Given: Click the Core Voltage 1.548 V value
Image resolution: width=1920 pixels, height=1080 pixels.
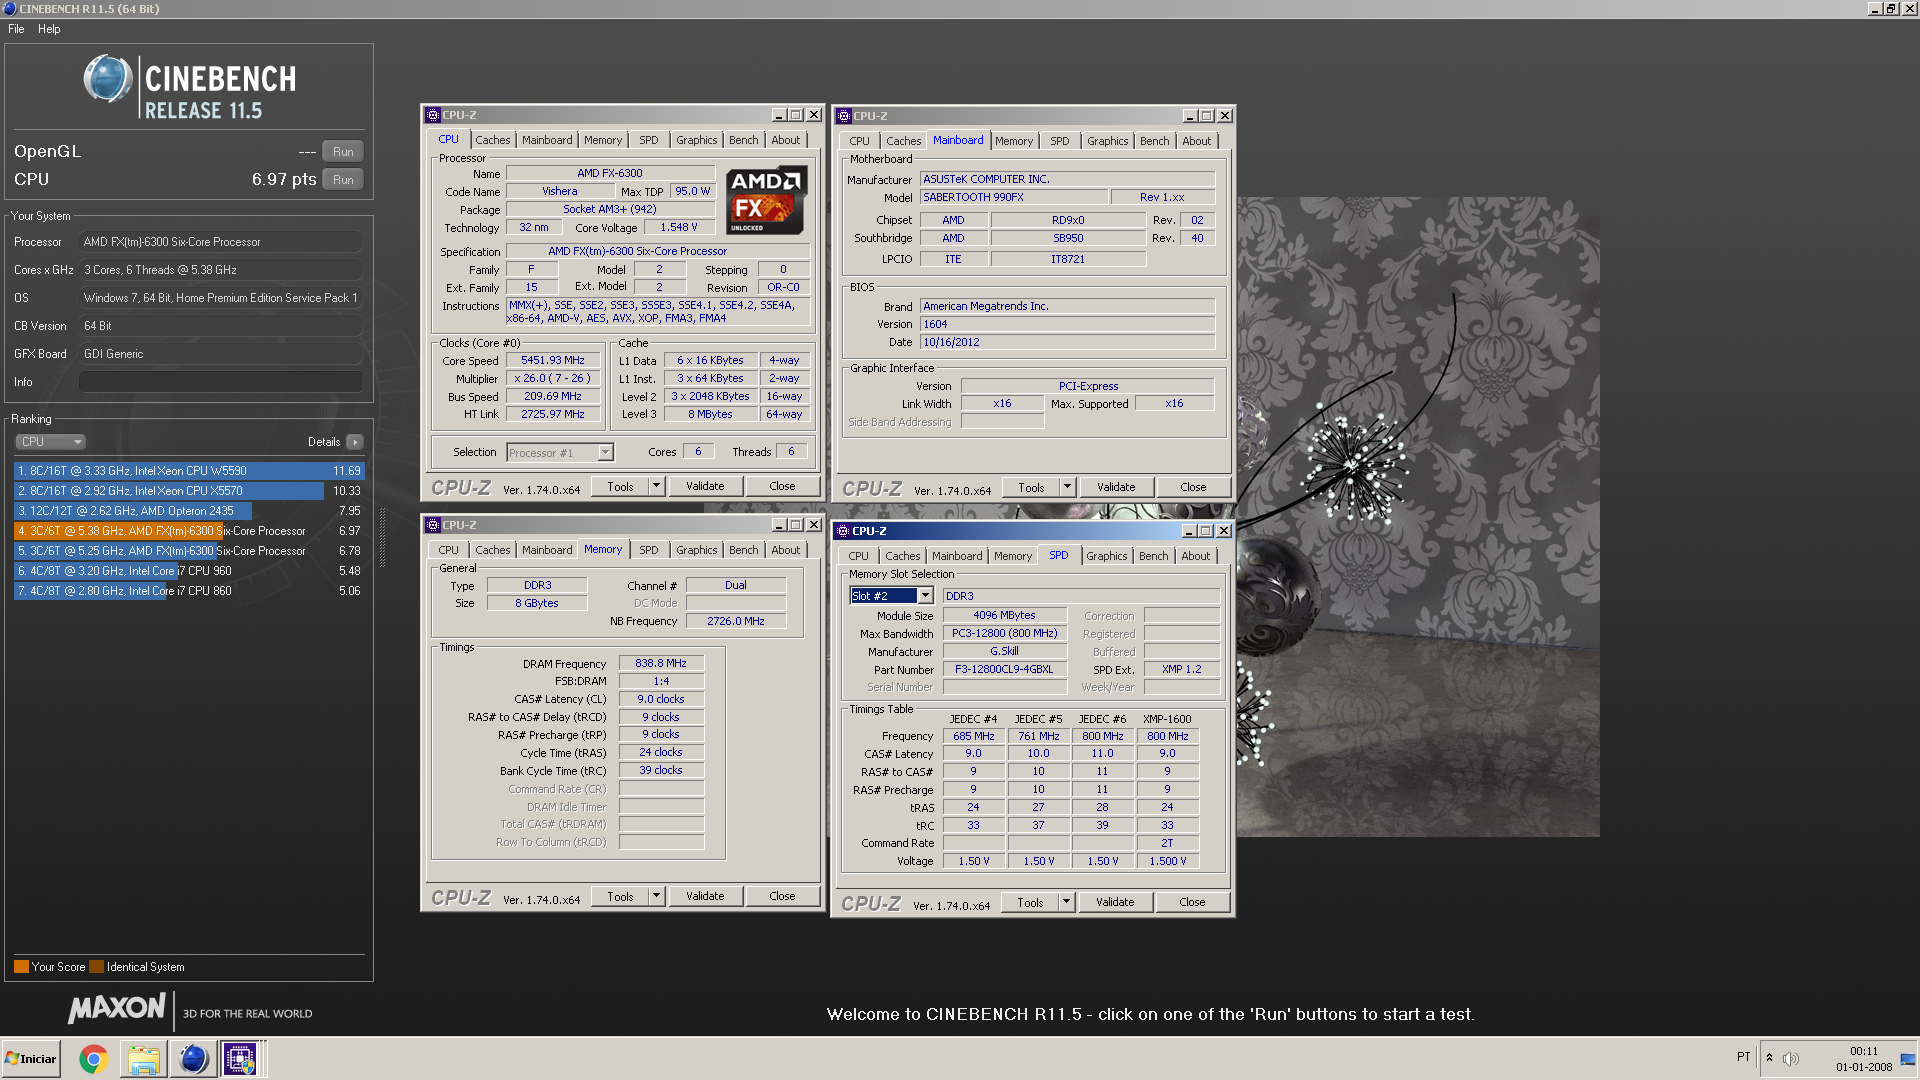Looking at the screenshot, I should click(x=679, y=227).
